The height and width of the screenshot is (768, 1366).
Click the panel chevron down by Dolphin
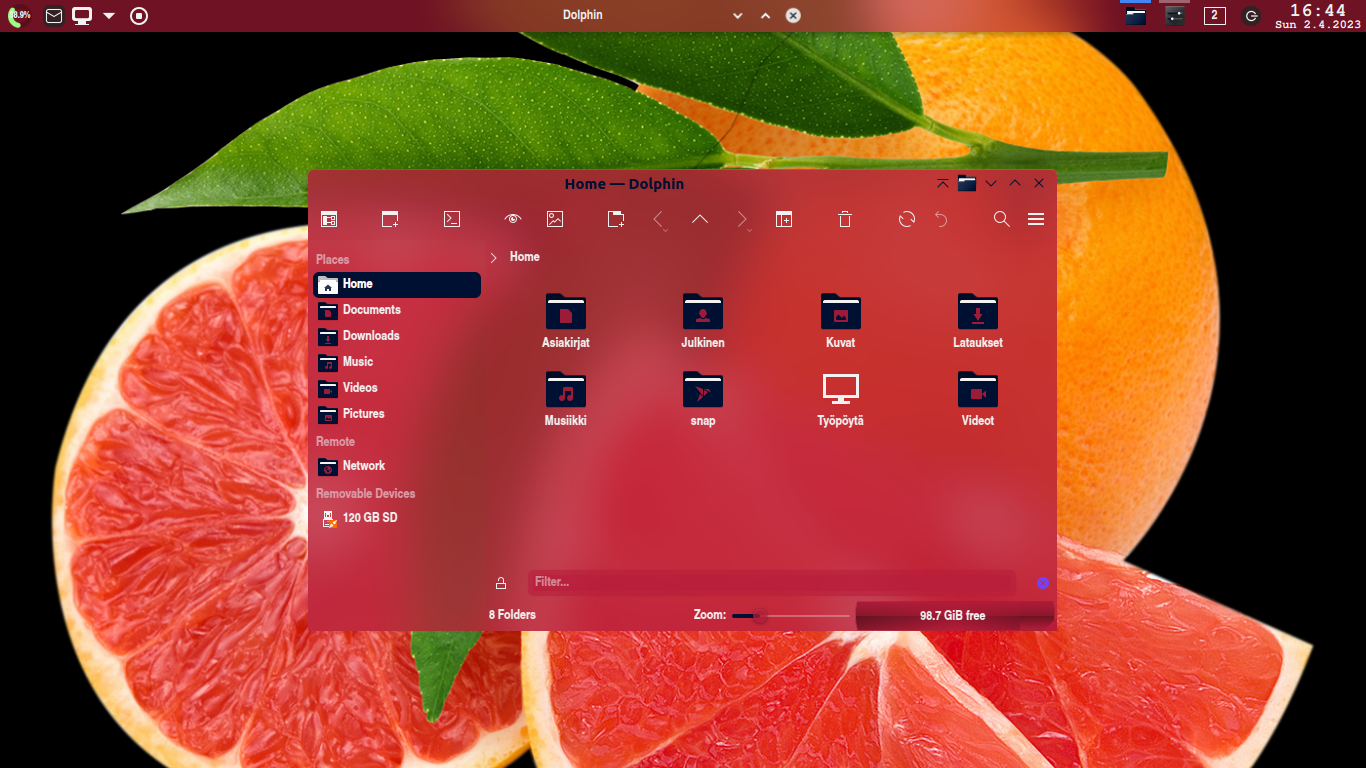(x=738, y=16)
